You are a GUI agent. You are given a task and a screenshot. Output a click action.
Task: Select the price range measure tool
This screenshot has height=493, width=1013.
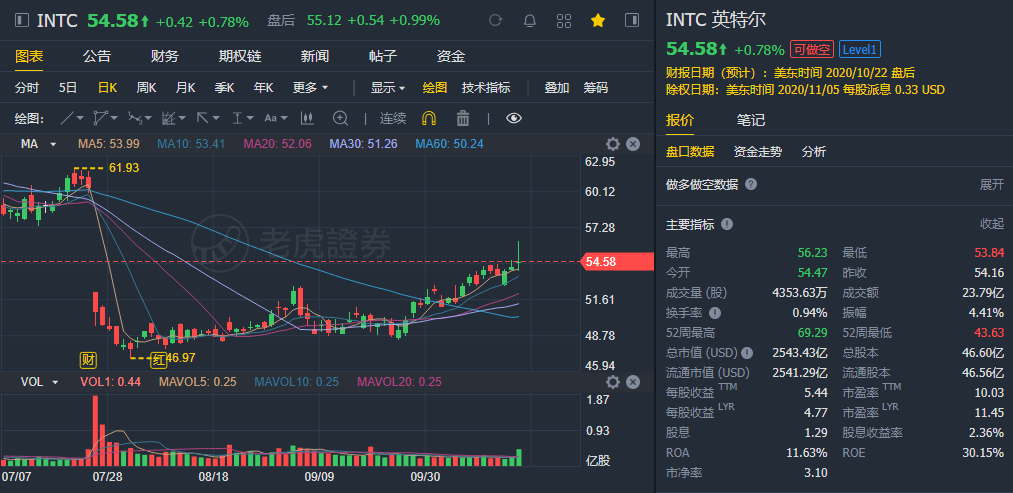pos(237,118)
